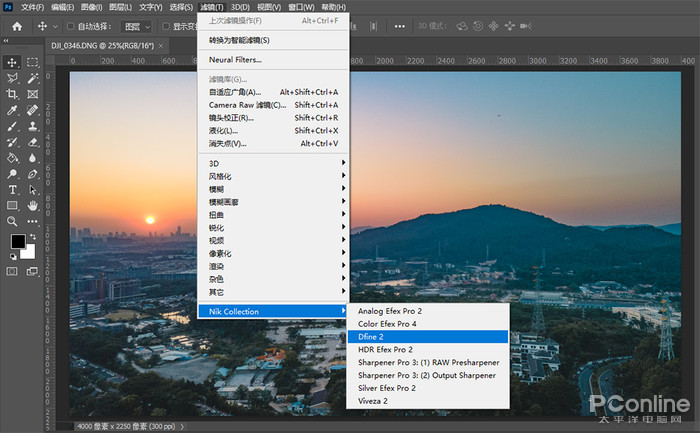Swap foreground and background colors
The width and height of the screenshot is (700, 433).
pyautogui.click(x=32, y=236)
